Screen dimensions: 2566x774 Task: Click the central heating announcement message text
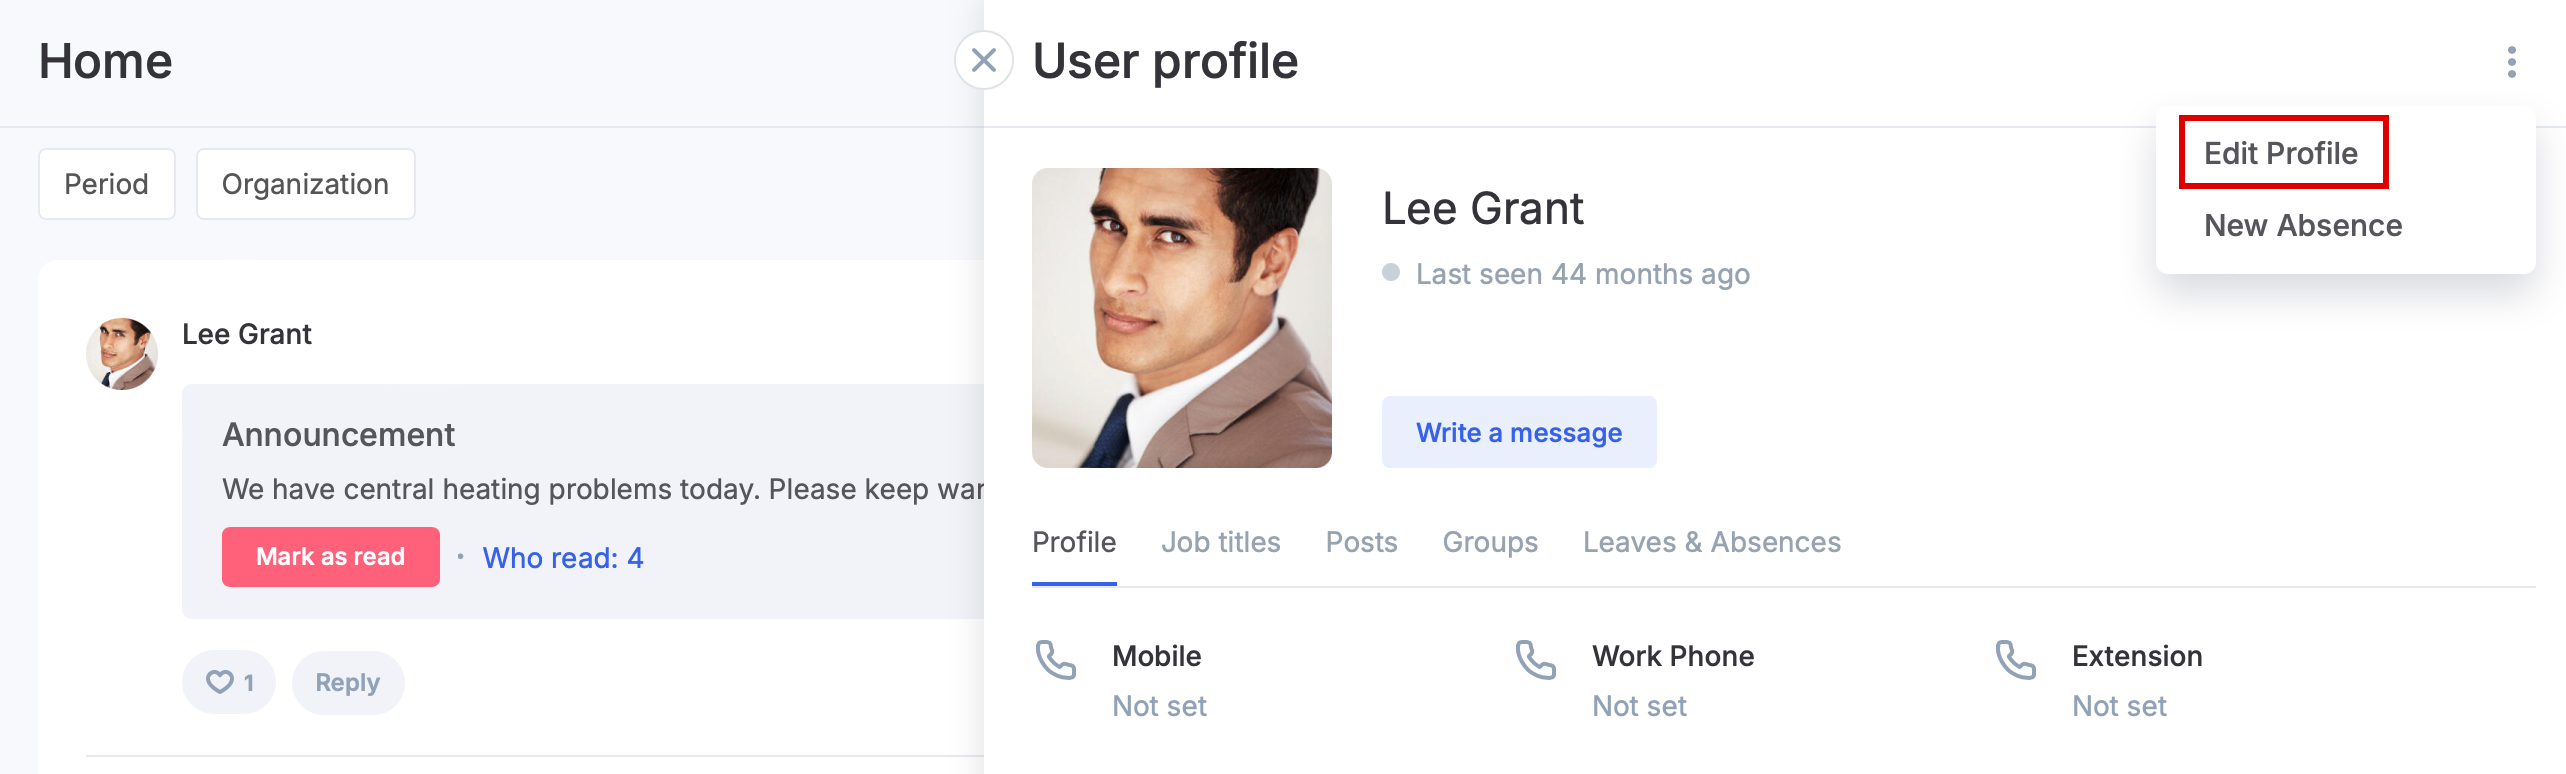603,489
